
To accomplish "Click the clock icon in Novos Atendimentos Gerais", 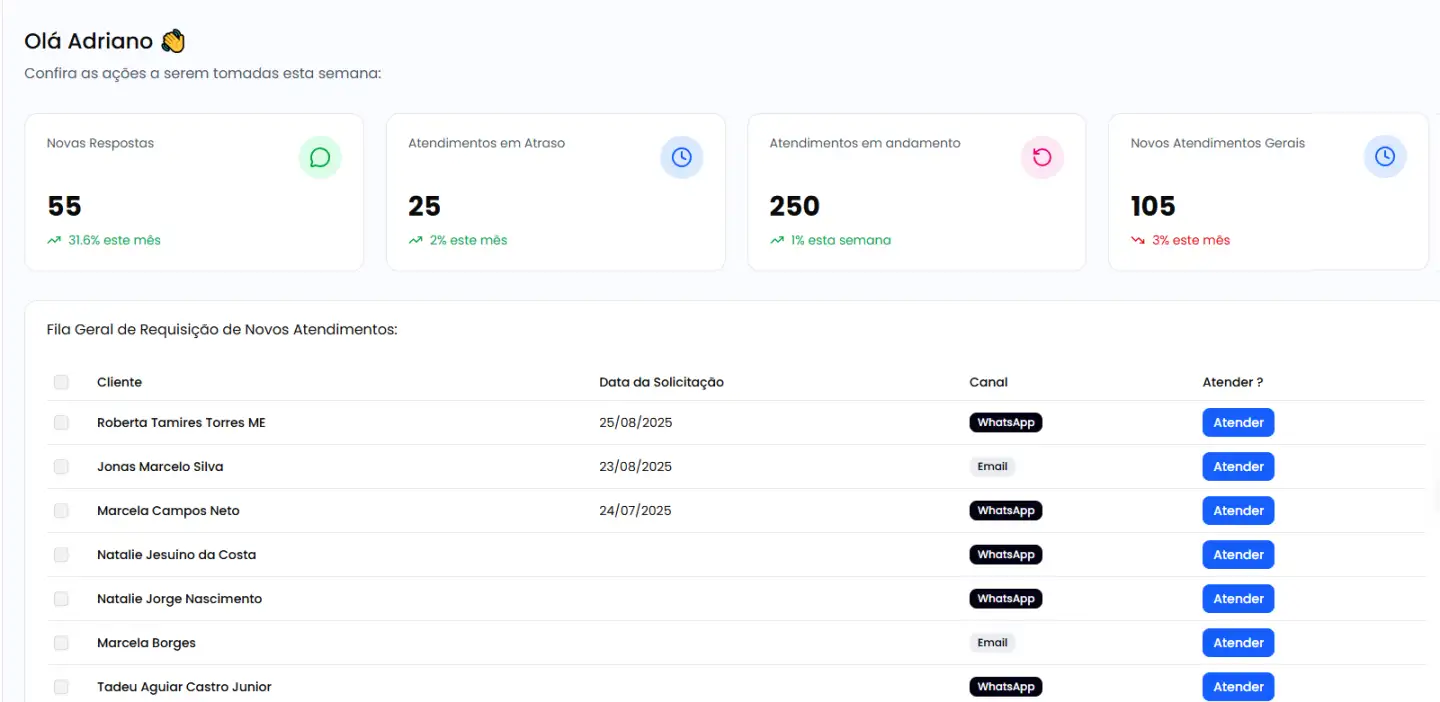I will tap(1385, 157).
